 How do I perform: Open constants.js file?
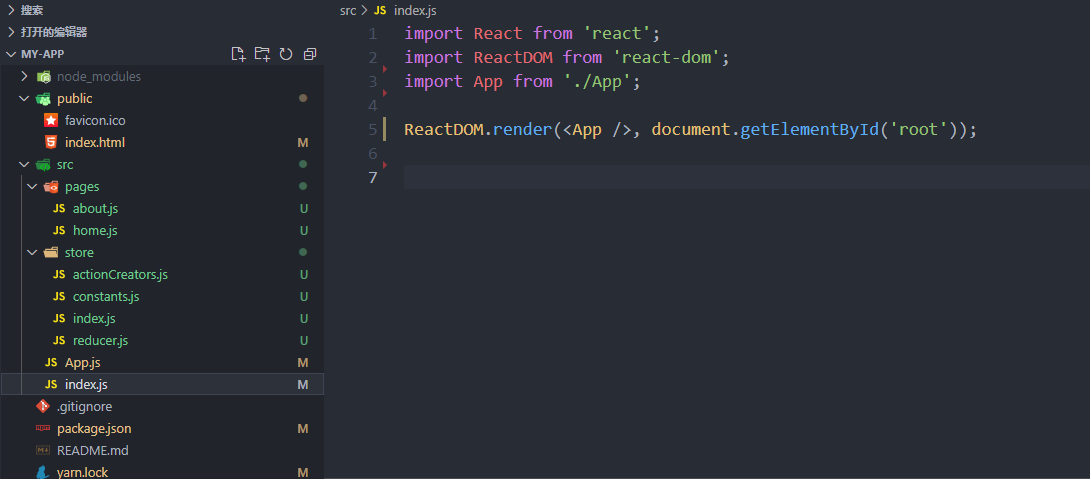(x=106, y=297)
